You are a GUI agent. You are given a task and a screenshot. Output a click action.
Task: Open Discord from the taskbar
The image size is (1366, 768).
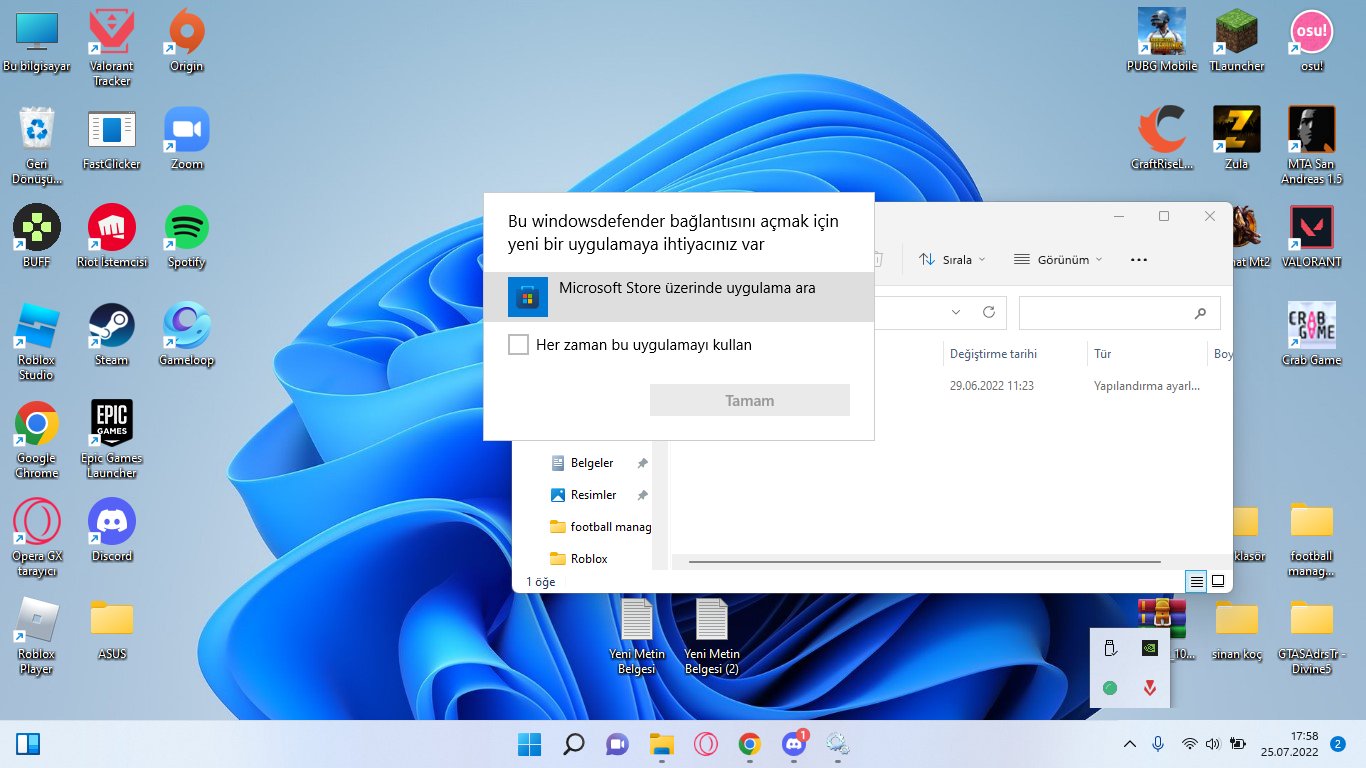[x=794, y=744]
